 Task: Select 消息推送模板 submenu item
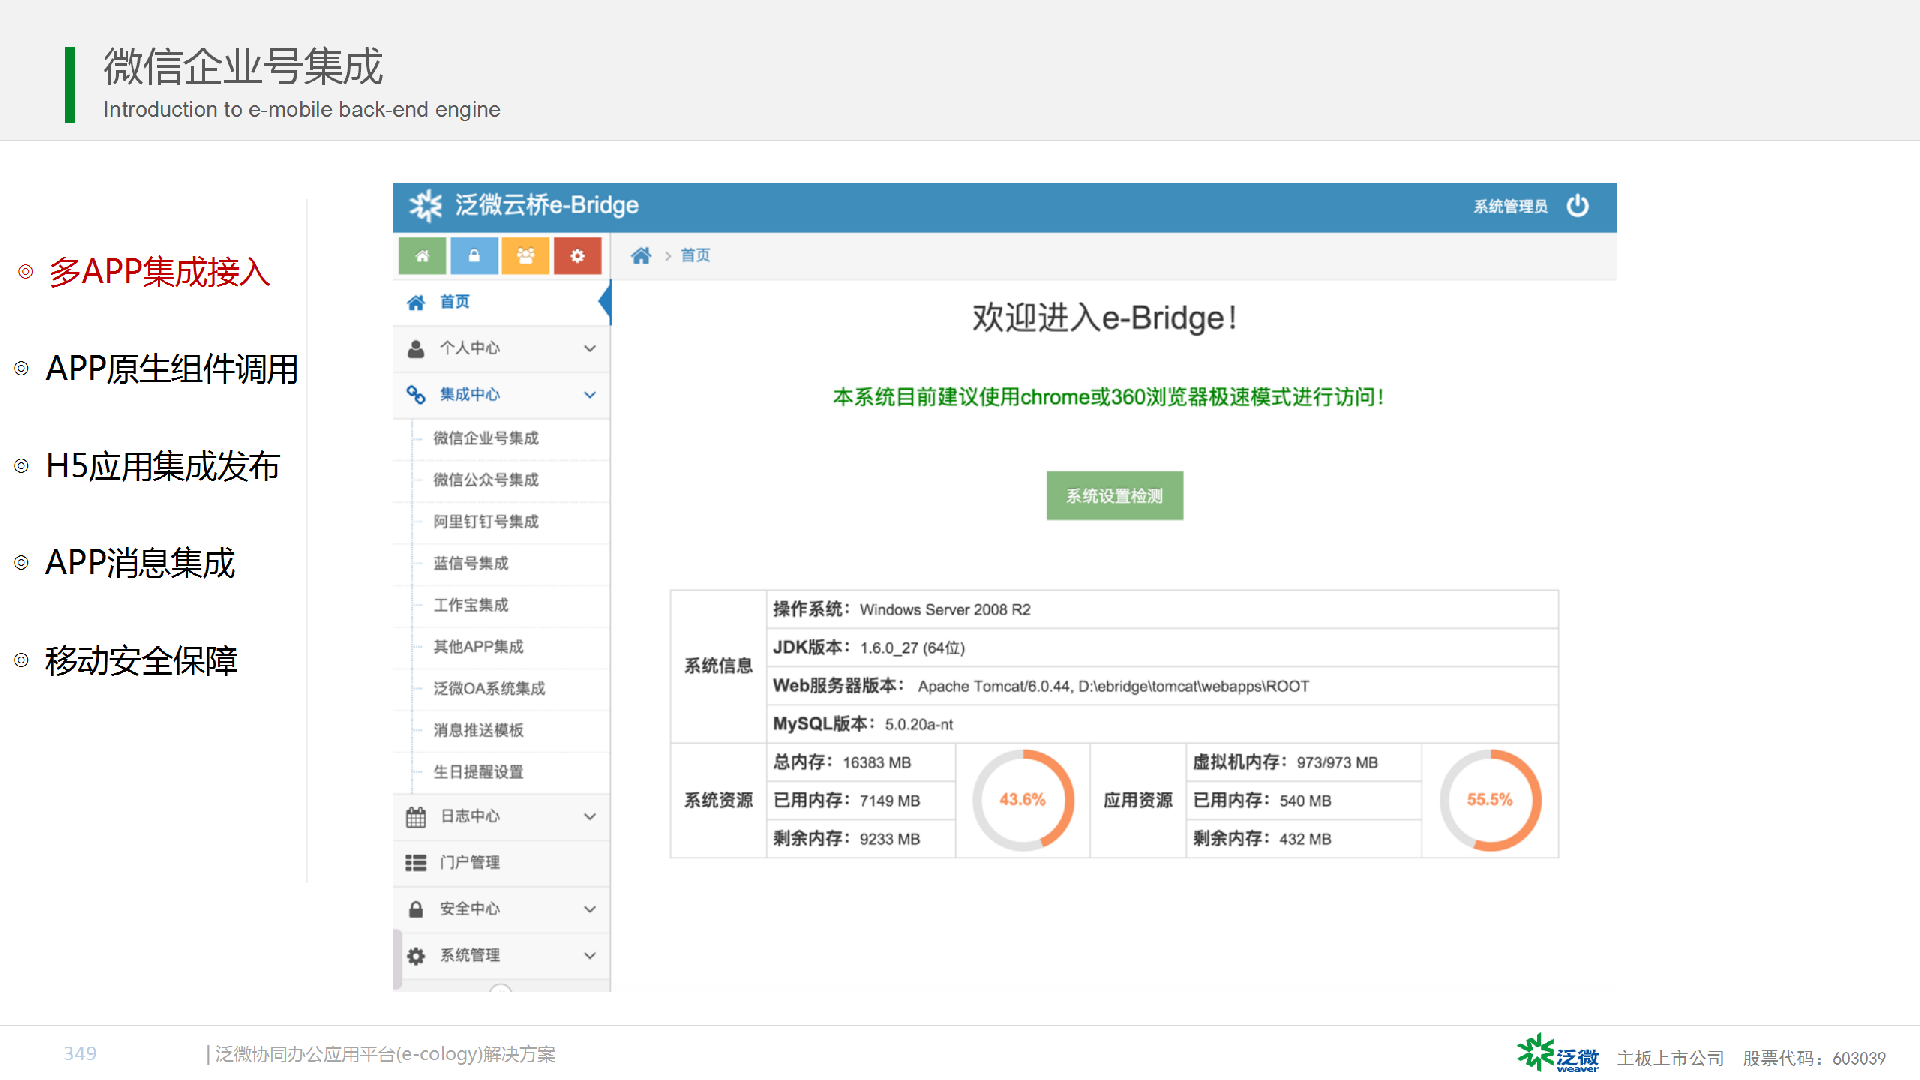pos(478,731)
